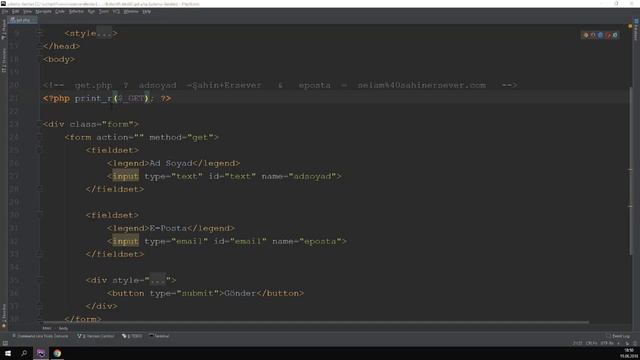This screenshot has height=360, width=640.
Task: Change the CRLF line separator setting
Action: 591,343
